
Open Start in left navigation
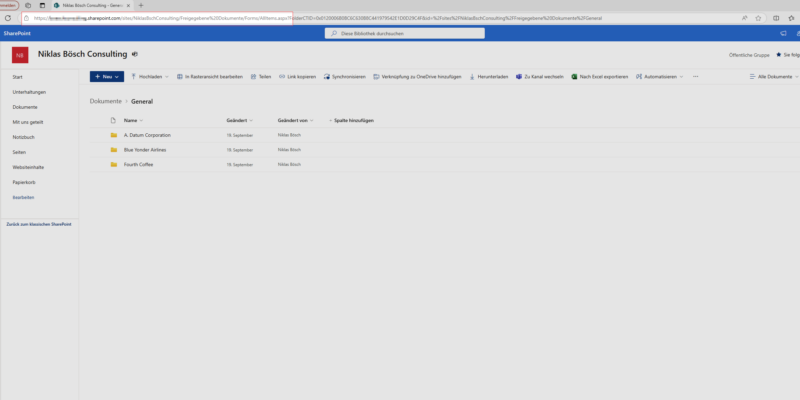click(17, 77)
